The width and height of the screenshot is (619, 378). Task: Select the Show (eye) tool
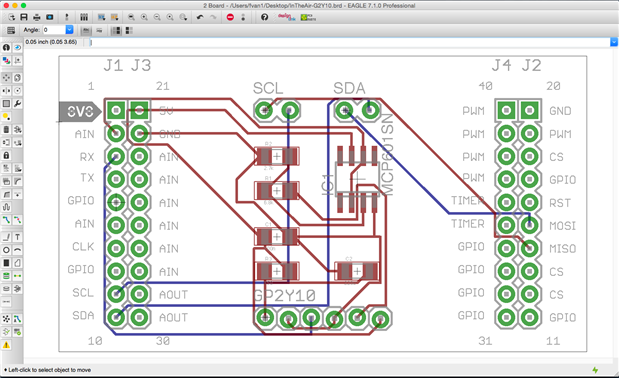pyautogui.click(x=17, y=47)
